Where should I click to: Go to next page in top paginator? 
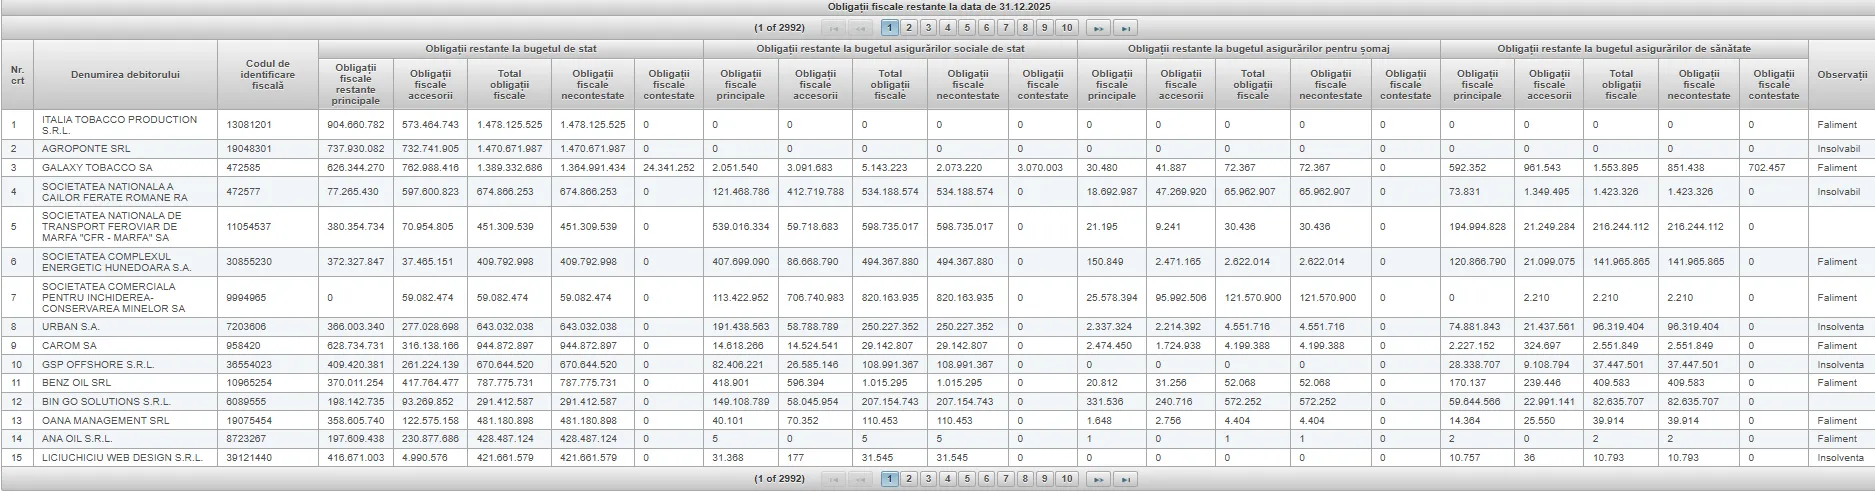(1097, 28)
